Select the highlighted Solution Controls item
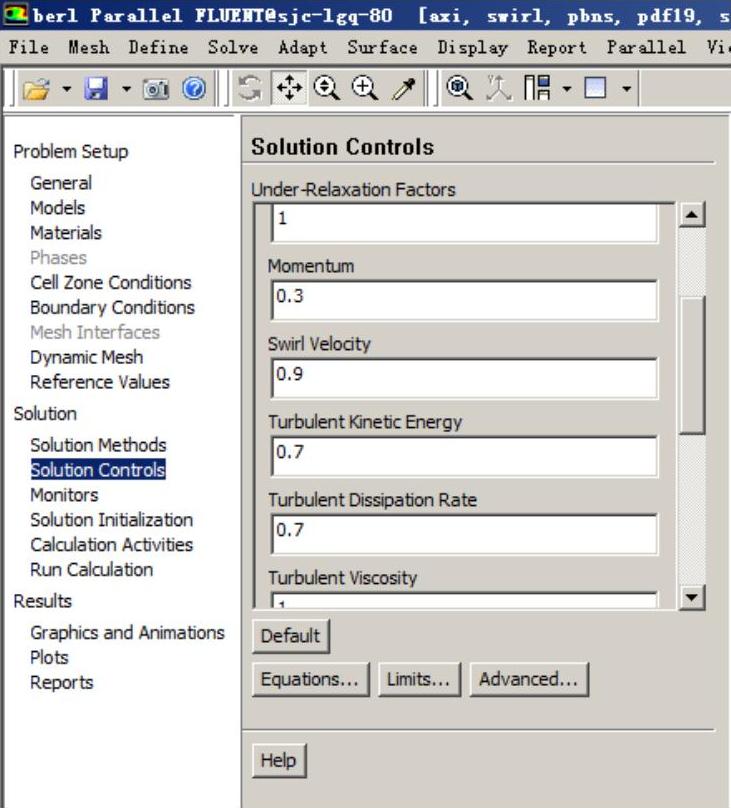Screen dimensions: 731x808 (x=98, y=470)
